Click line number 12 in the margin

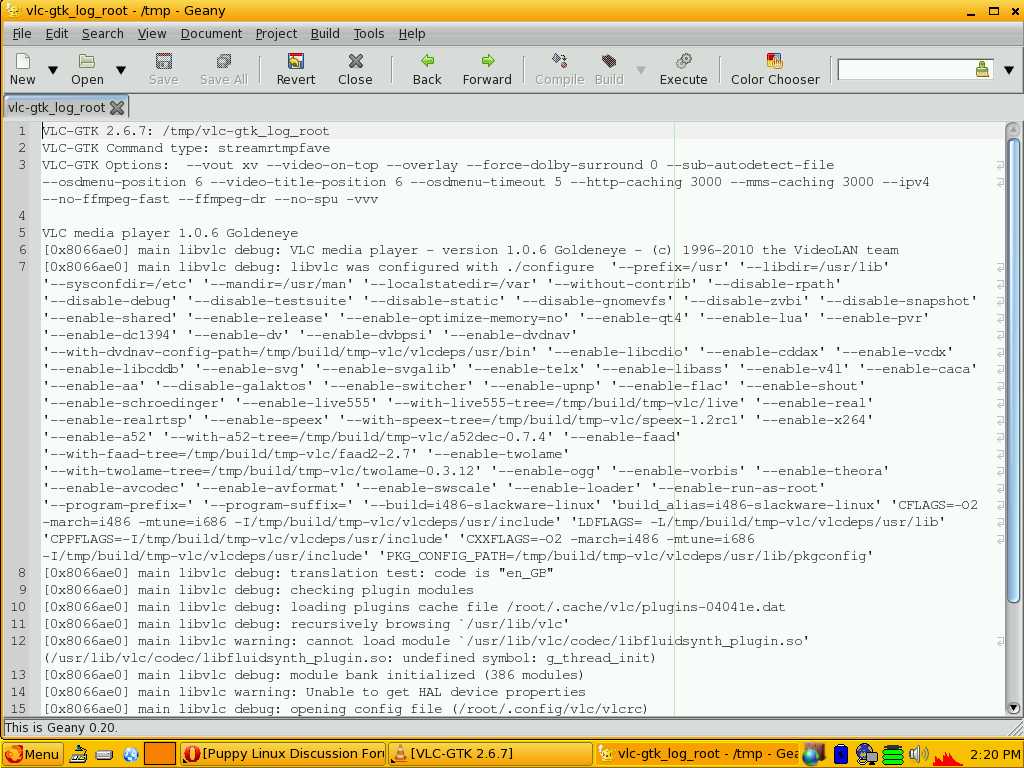click(18, 641)
